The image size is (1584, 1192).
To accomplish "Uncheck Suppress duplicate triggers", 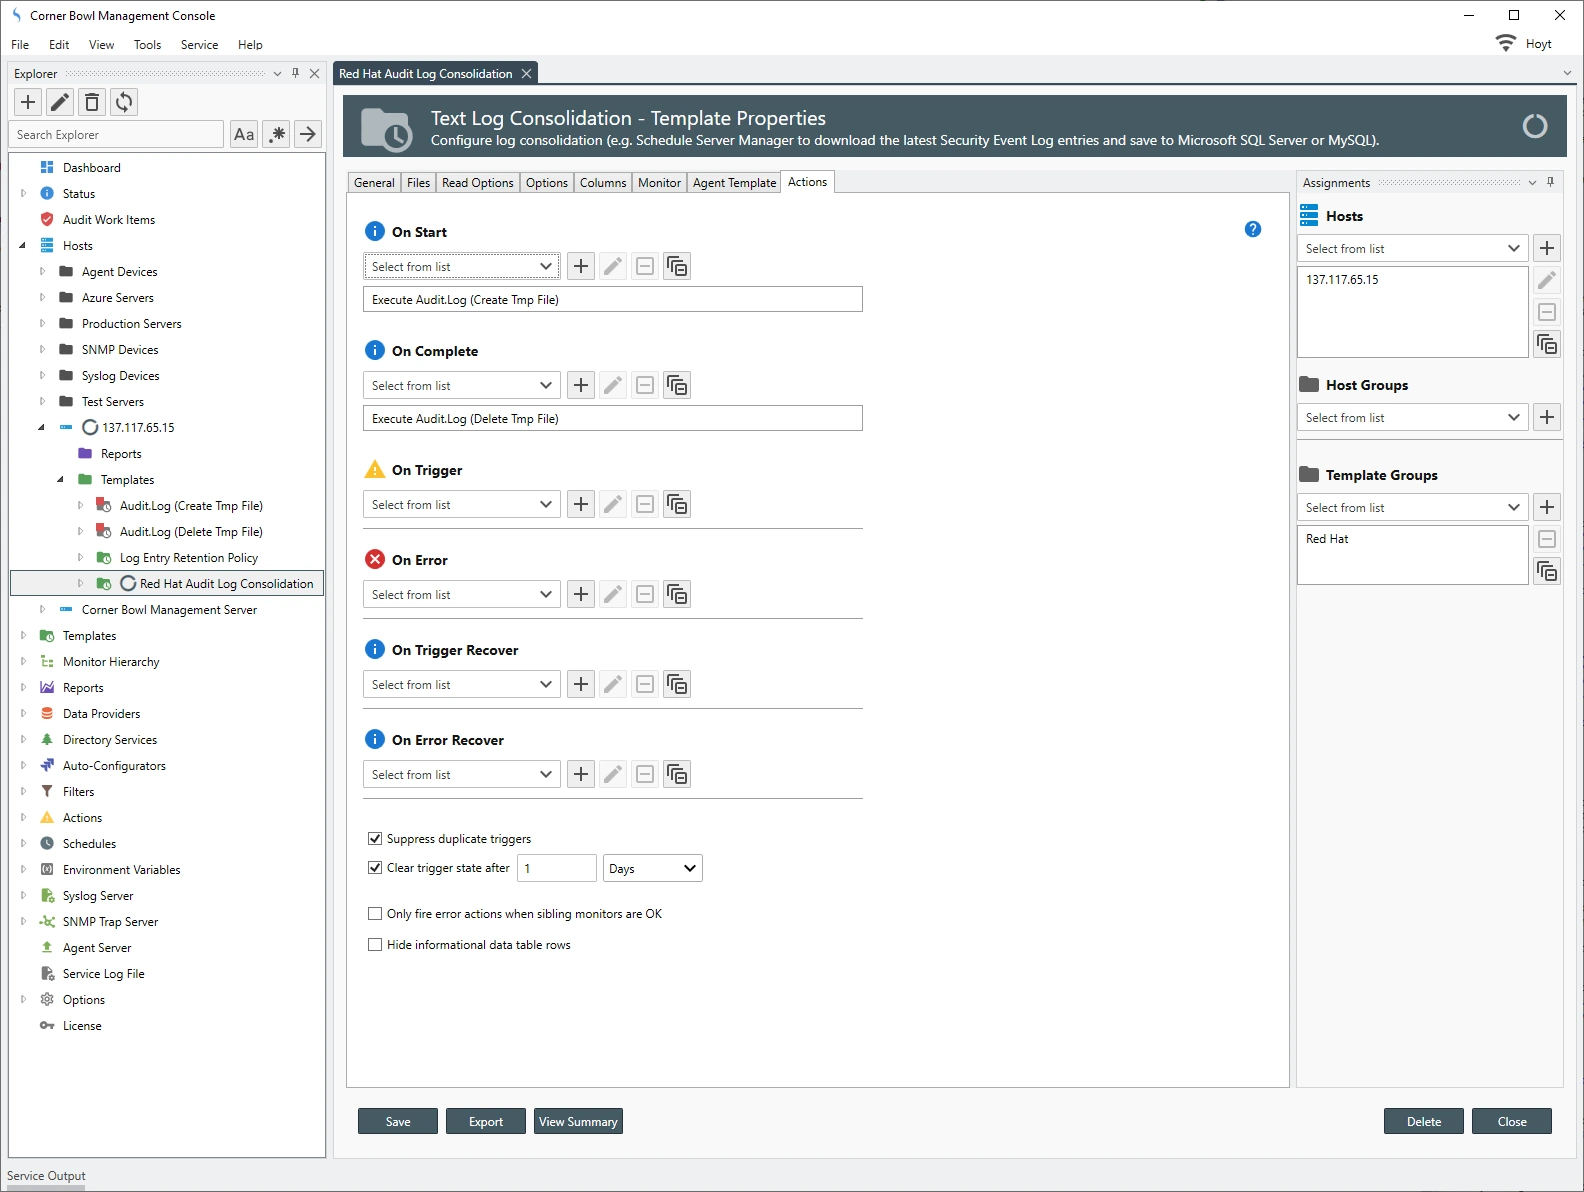I will click(x=375, y=839).
